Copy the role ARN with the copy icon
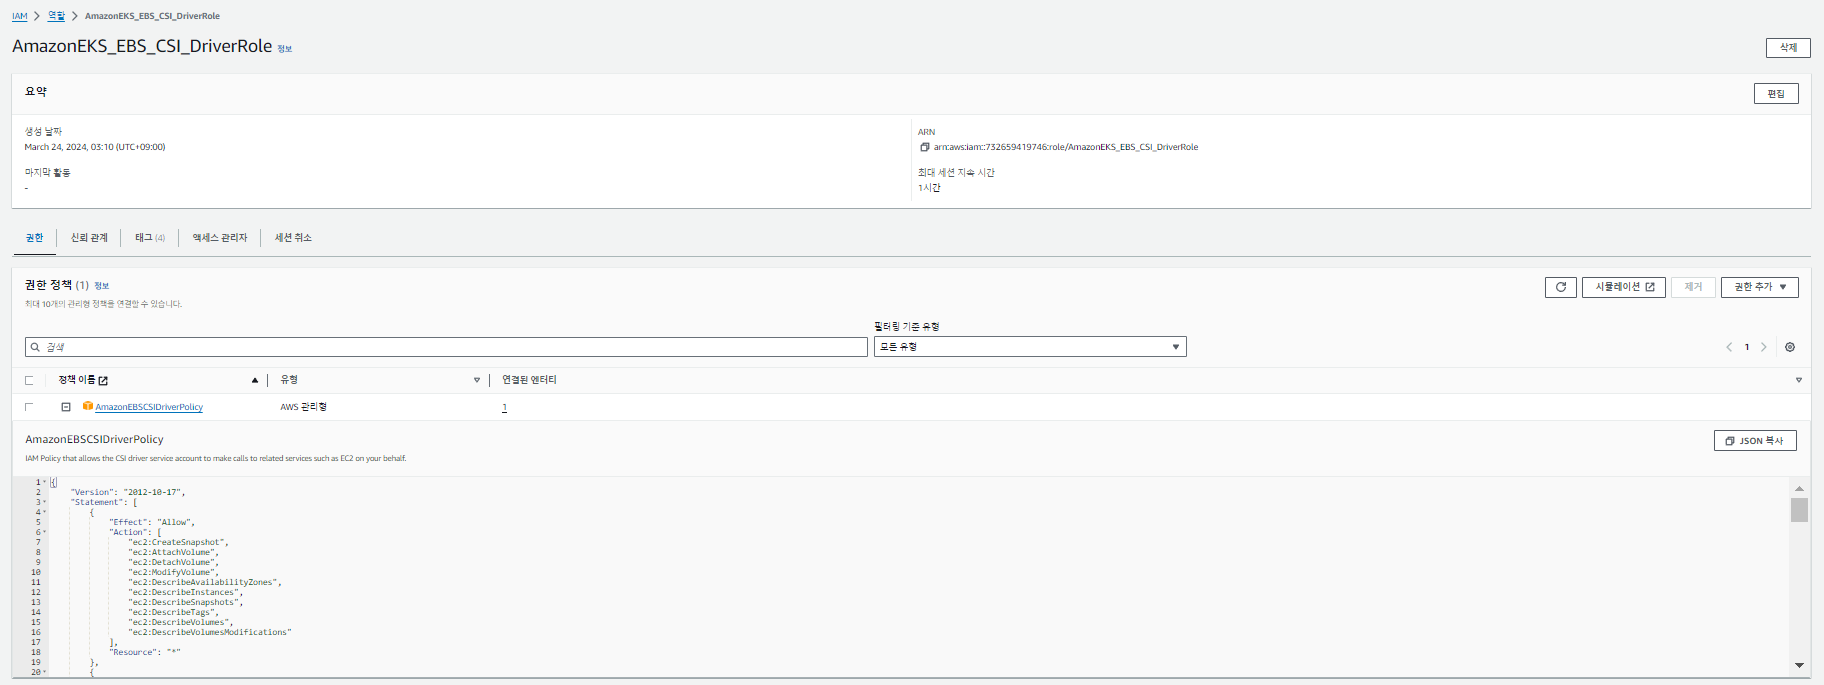Screen dimensions: 1824x685 [x=925, y=147]
